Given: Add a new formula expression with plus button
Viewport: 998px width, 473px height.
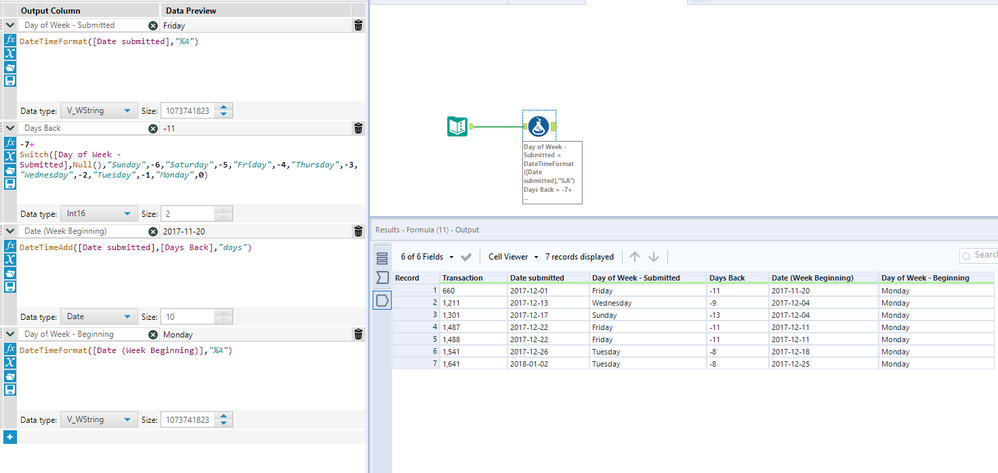Looking at the screenshot, I should 10,437.
